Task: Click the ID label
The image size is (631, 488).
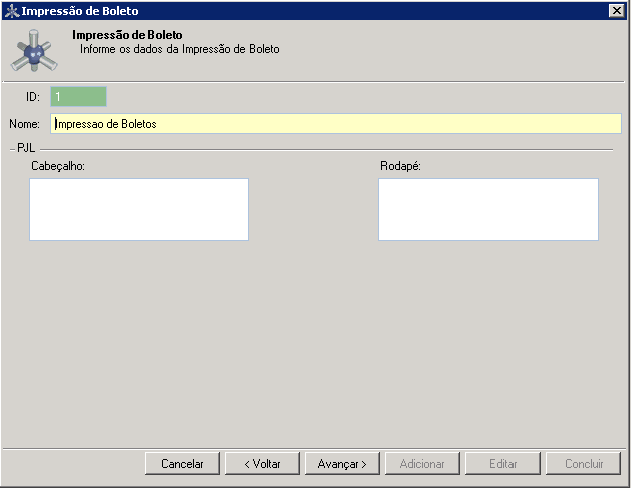Action: 33,97
